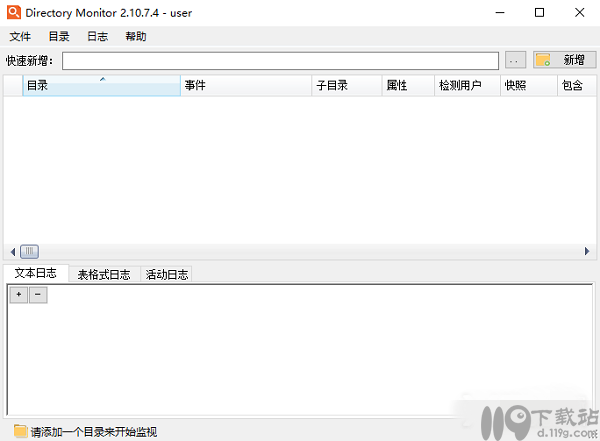Open the 目录 menu
The image size is (600, 441).
[59, 36]
